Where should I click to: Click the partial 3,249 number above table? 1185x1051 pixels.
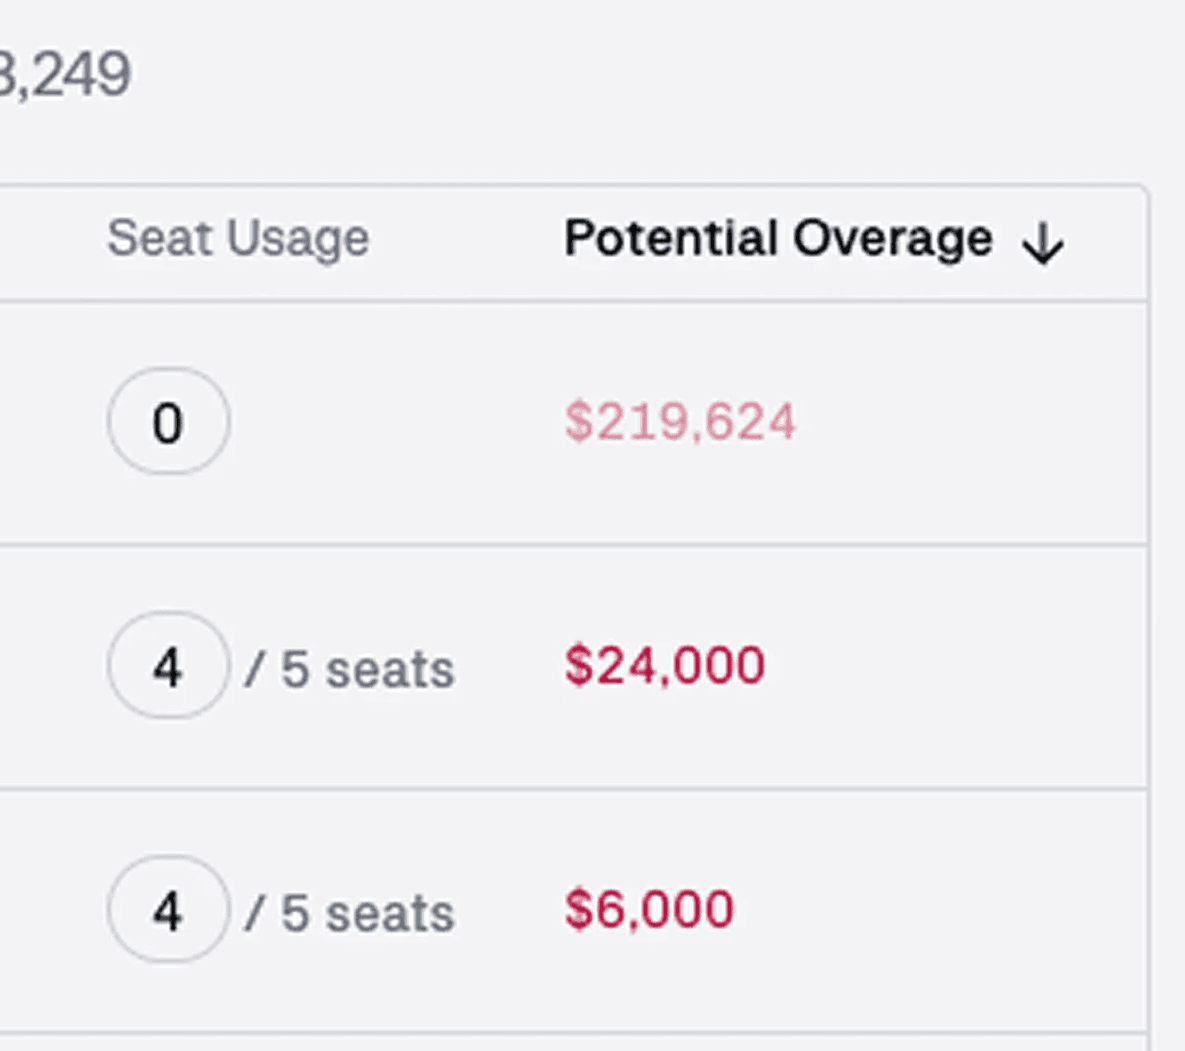tap(65, 76)
